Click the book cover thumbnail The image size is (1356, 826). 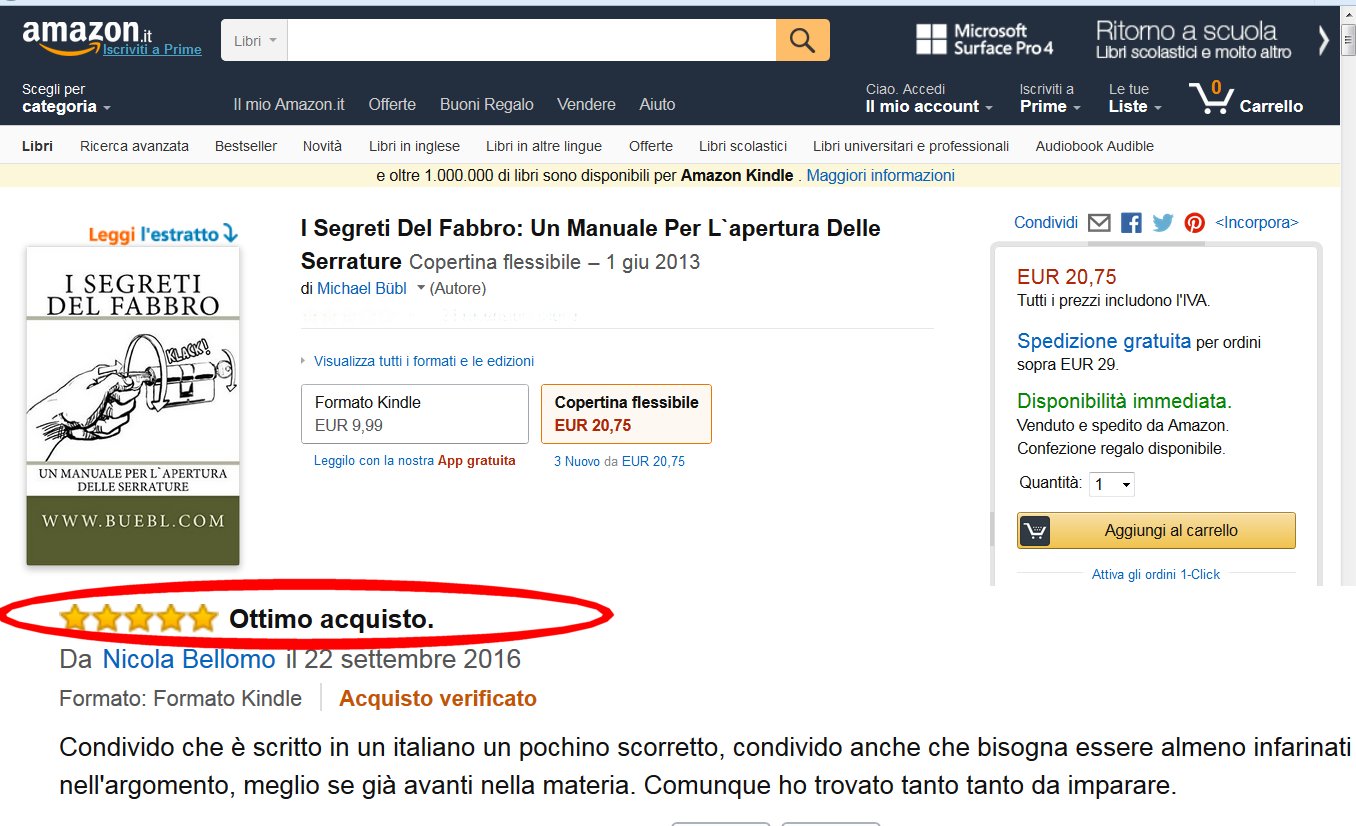point(133,406)
